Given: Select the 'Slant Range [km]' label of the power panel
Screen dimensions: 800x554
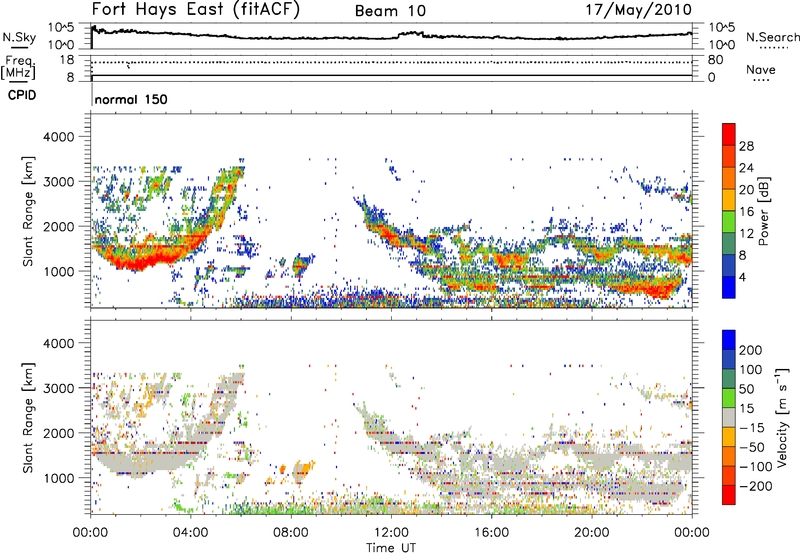Looking at the screenshot, I should click(x=29, y=211).
